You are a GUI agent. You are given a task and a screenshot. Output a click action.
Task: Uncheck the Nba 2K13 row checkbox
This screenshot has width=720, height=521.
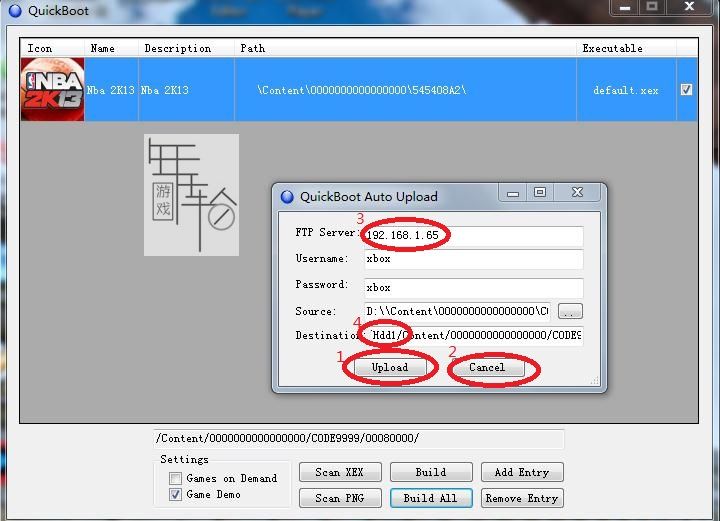click(x=686, y=90)
